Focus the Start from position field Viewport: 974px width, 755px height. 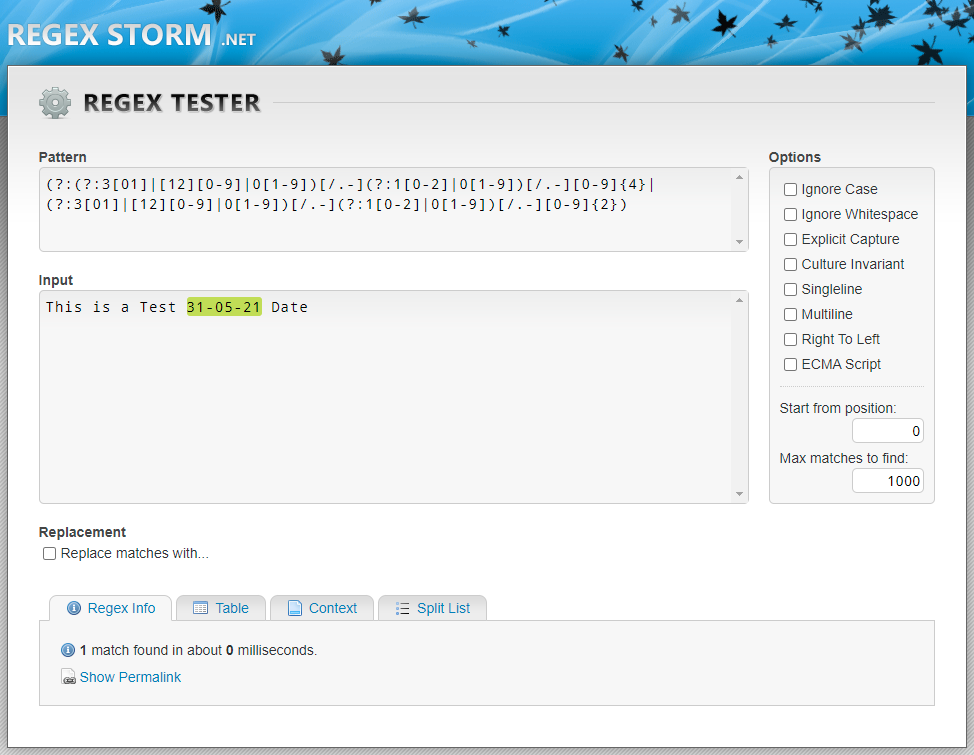click(x=888, y=431)
